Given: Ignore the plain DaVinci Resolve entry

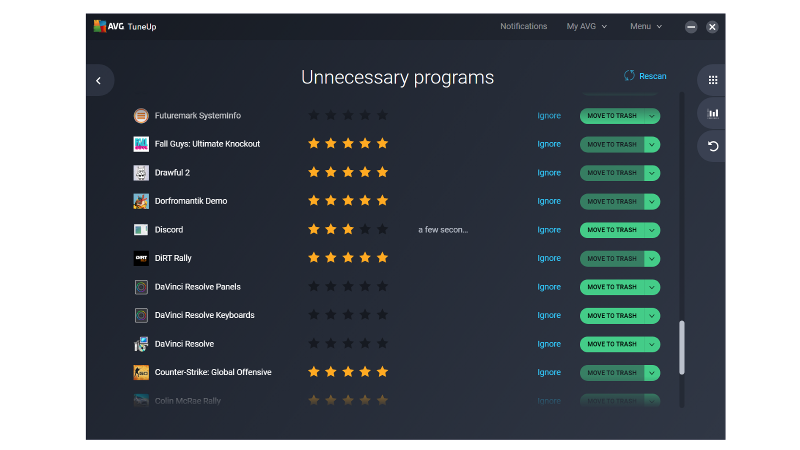Looking at the screenshot, I should pyautogui.click(x=549, y=344).
